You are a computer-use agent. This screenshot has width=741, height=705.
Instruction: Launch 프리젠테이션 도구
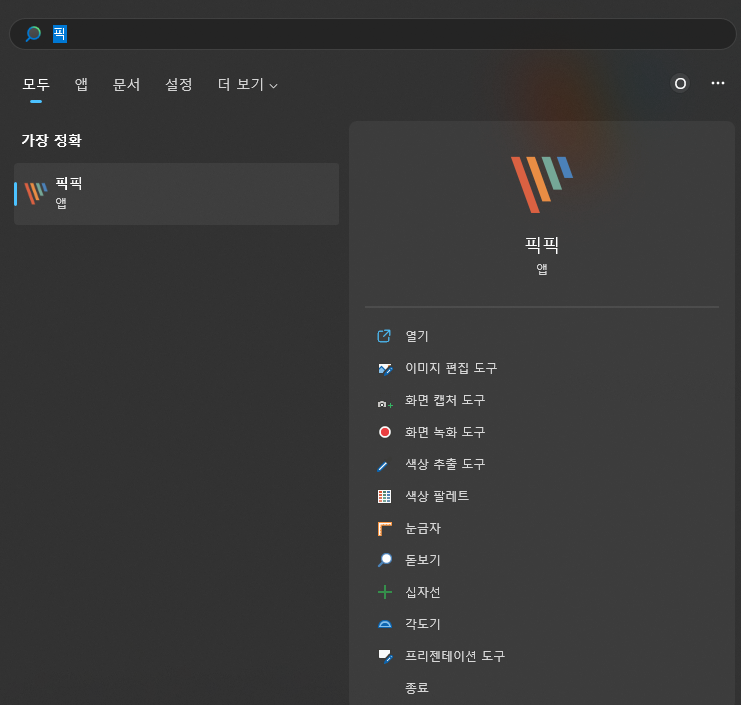(x=455, y=656)
